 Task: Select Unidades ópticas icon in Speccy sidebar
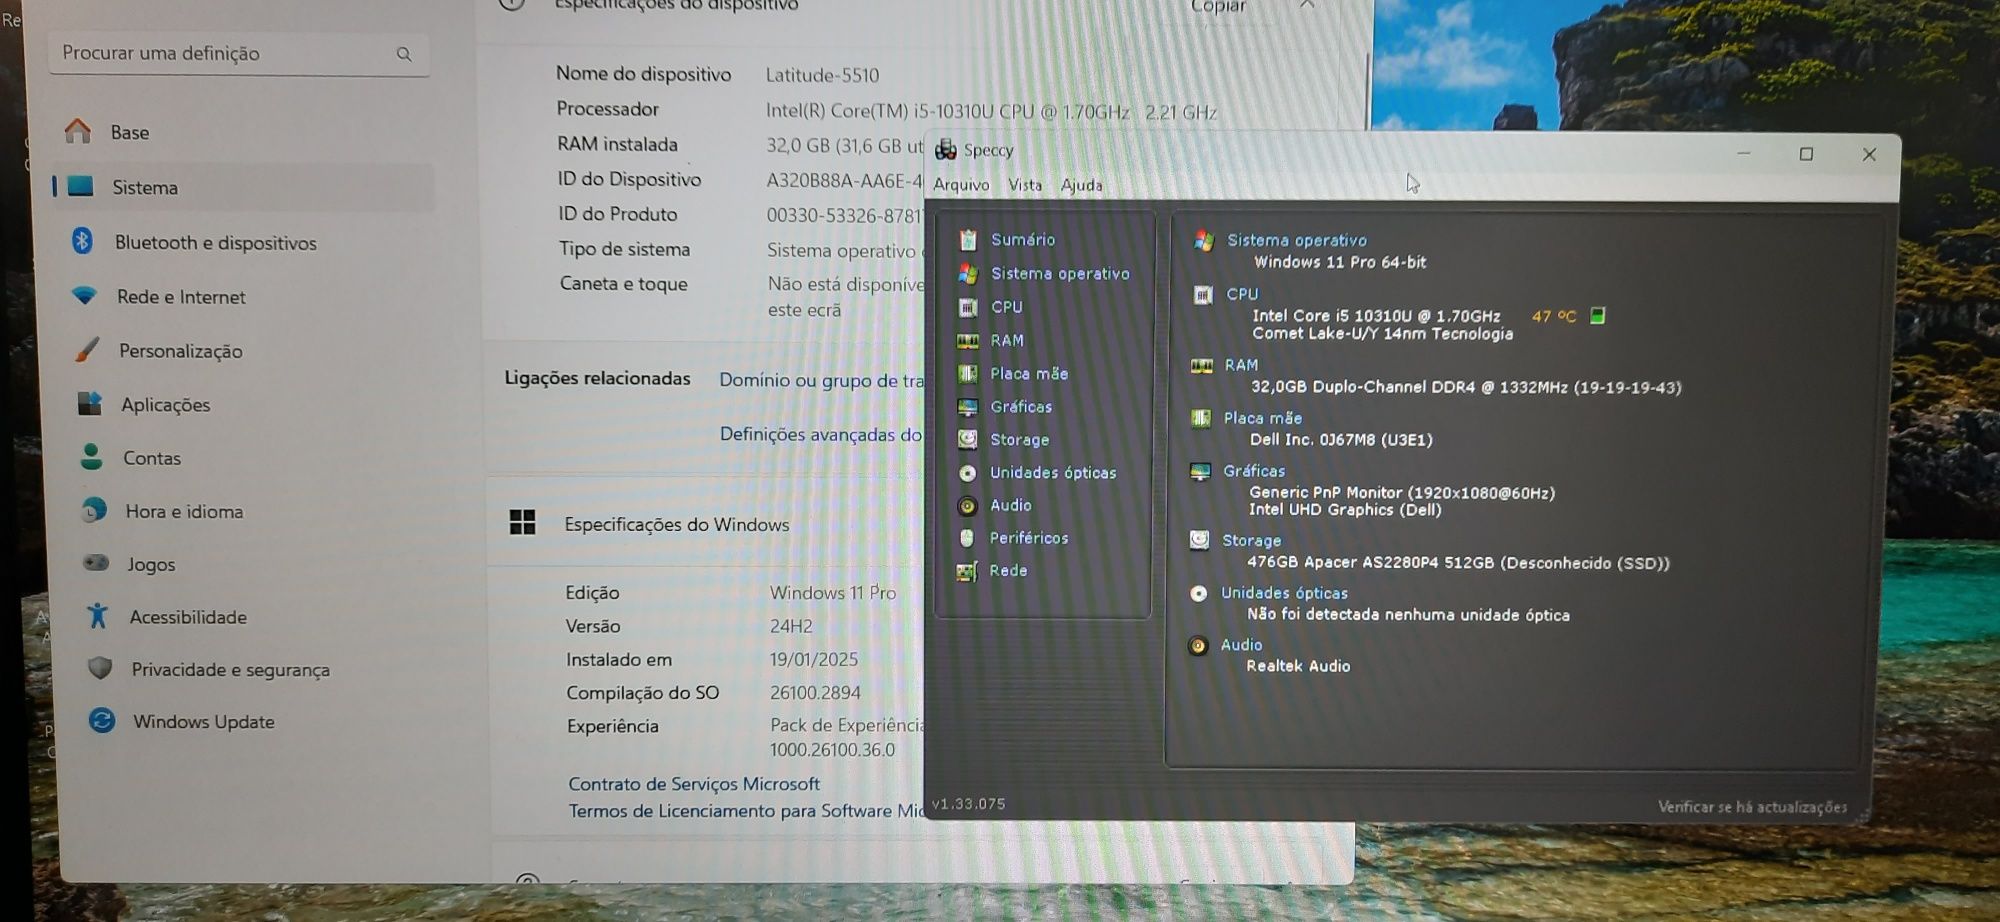tap(967, 473)
